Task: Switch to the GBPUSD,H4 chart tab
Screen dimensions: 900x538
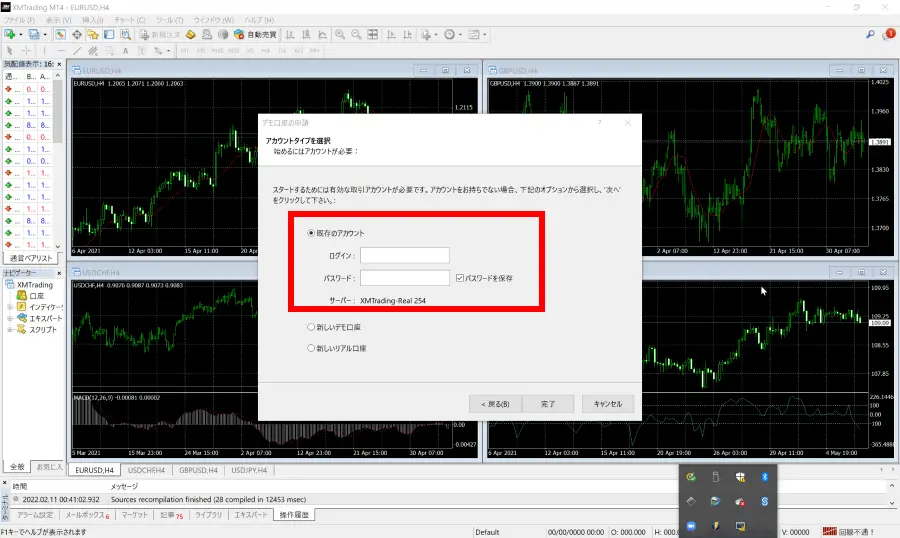Action: [x=198, y=470]
